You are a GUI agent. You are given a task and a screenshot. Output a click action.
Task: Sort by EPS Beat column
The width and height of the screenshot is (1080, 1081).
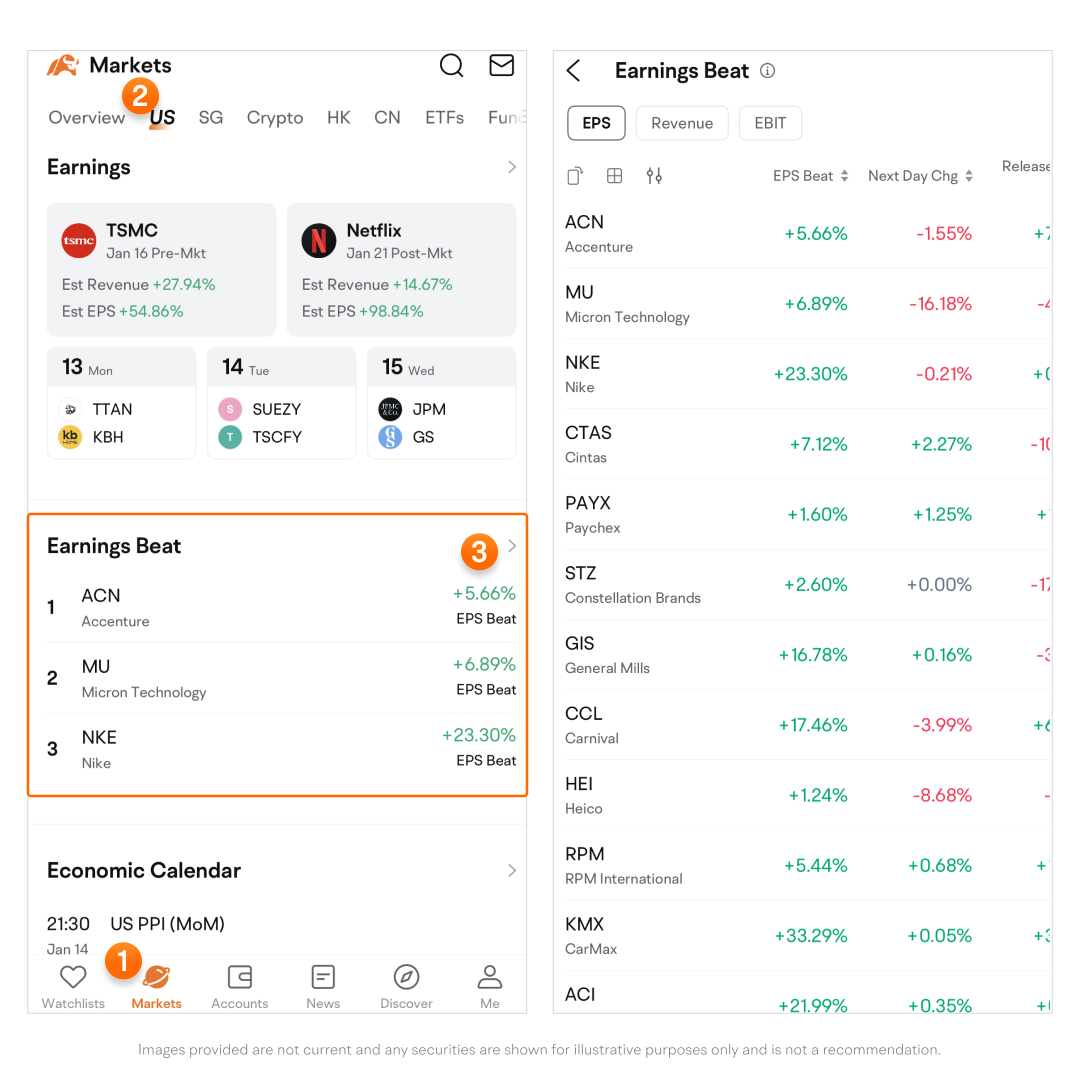(810, 176)
